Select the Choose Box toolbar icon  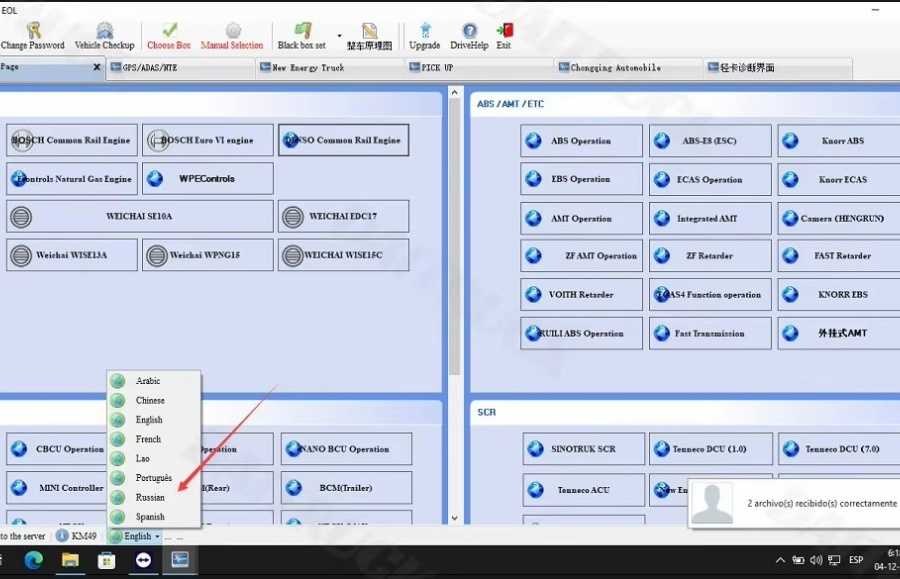[x=169, y=36]
